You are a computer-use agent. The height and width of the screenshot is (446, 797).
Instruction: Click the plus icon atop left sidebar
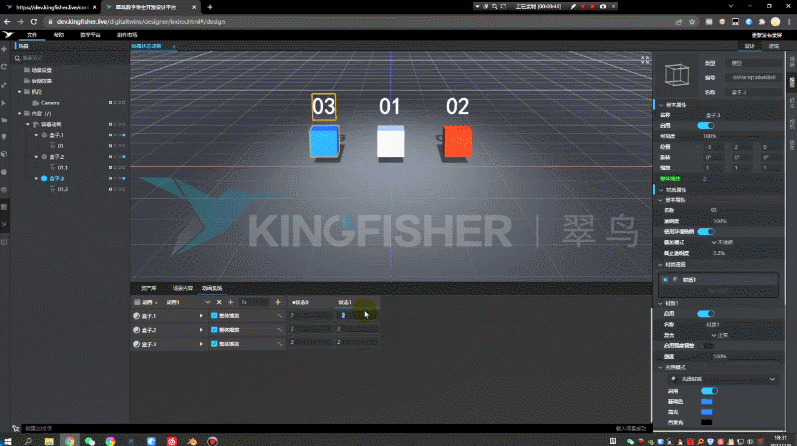tap(4, 49)
